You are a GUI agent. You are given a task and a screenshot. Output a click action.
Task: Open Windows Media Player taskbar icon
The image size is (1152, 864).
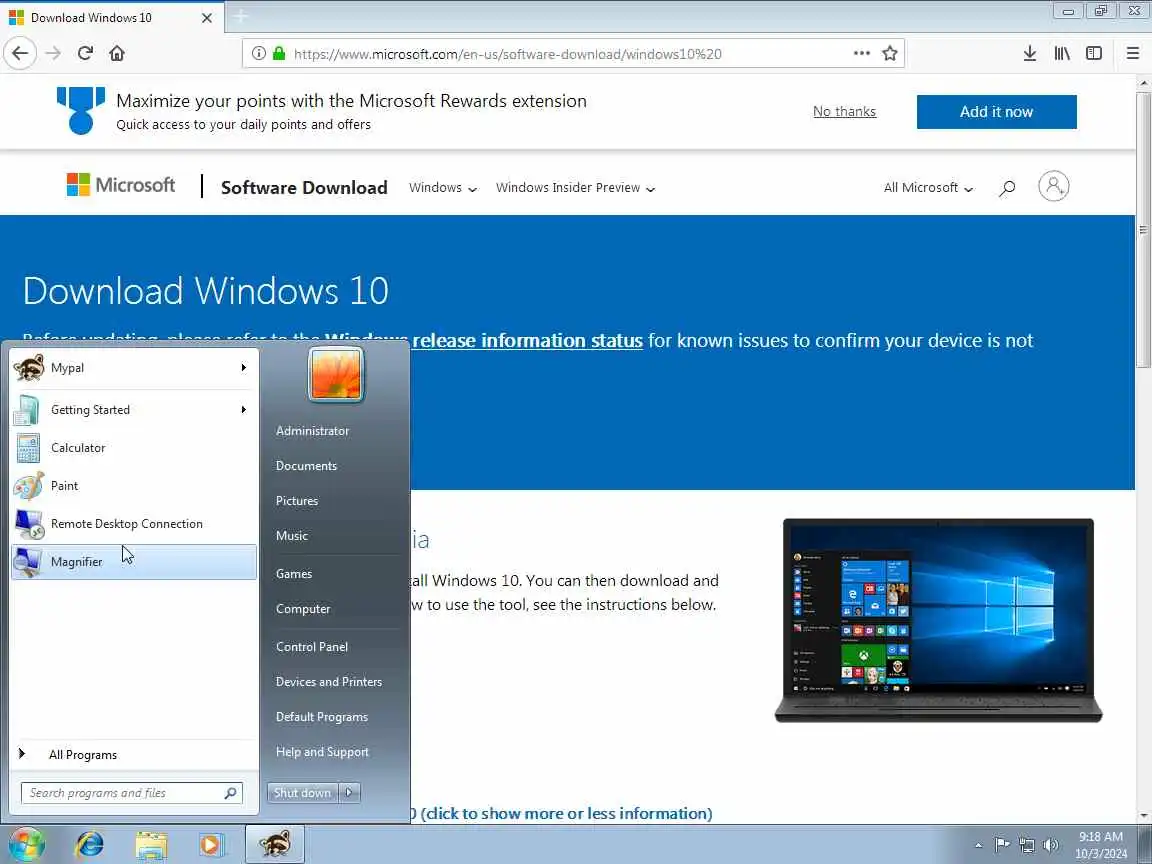click(211, 845)
